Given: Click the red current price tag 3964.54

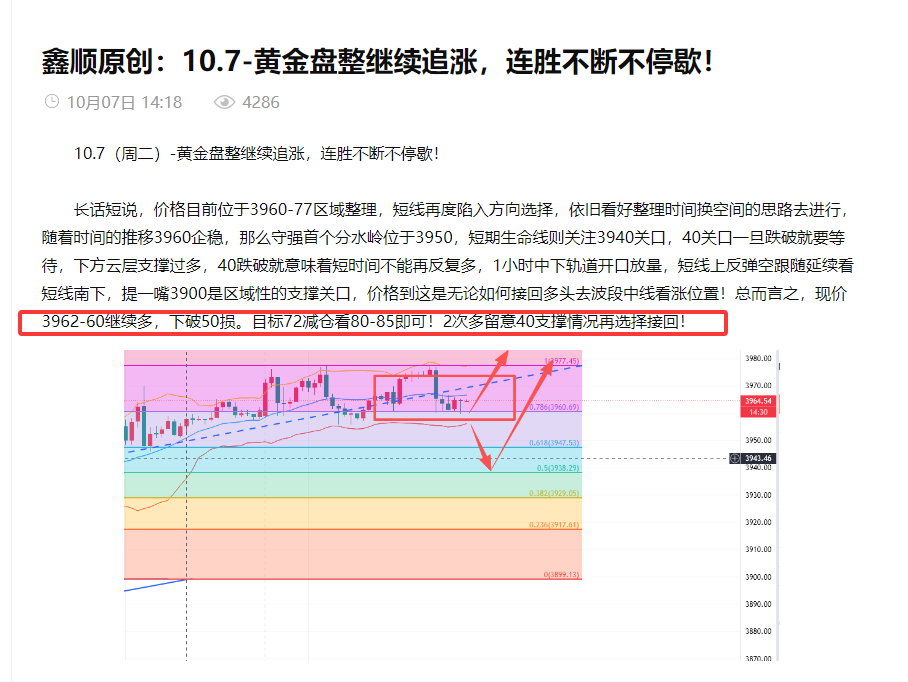Looking at the screenshot, I should click(758, 401).
